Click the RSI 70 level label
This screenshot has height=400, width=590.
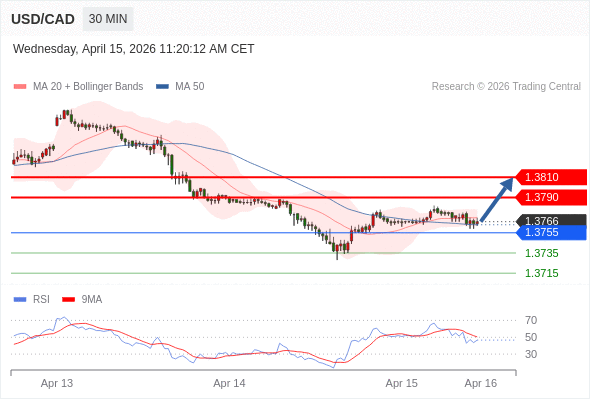(x=531, y=321)
